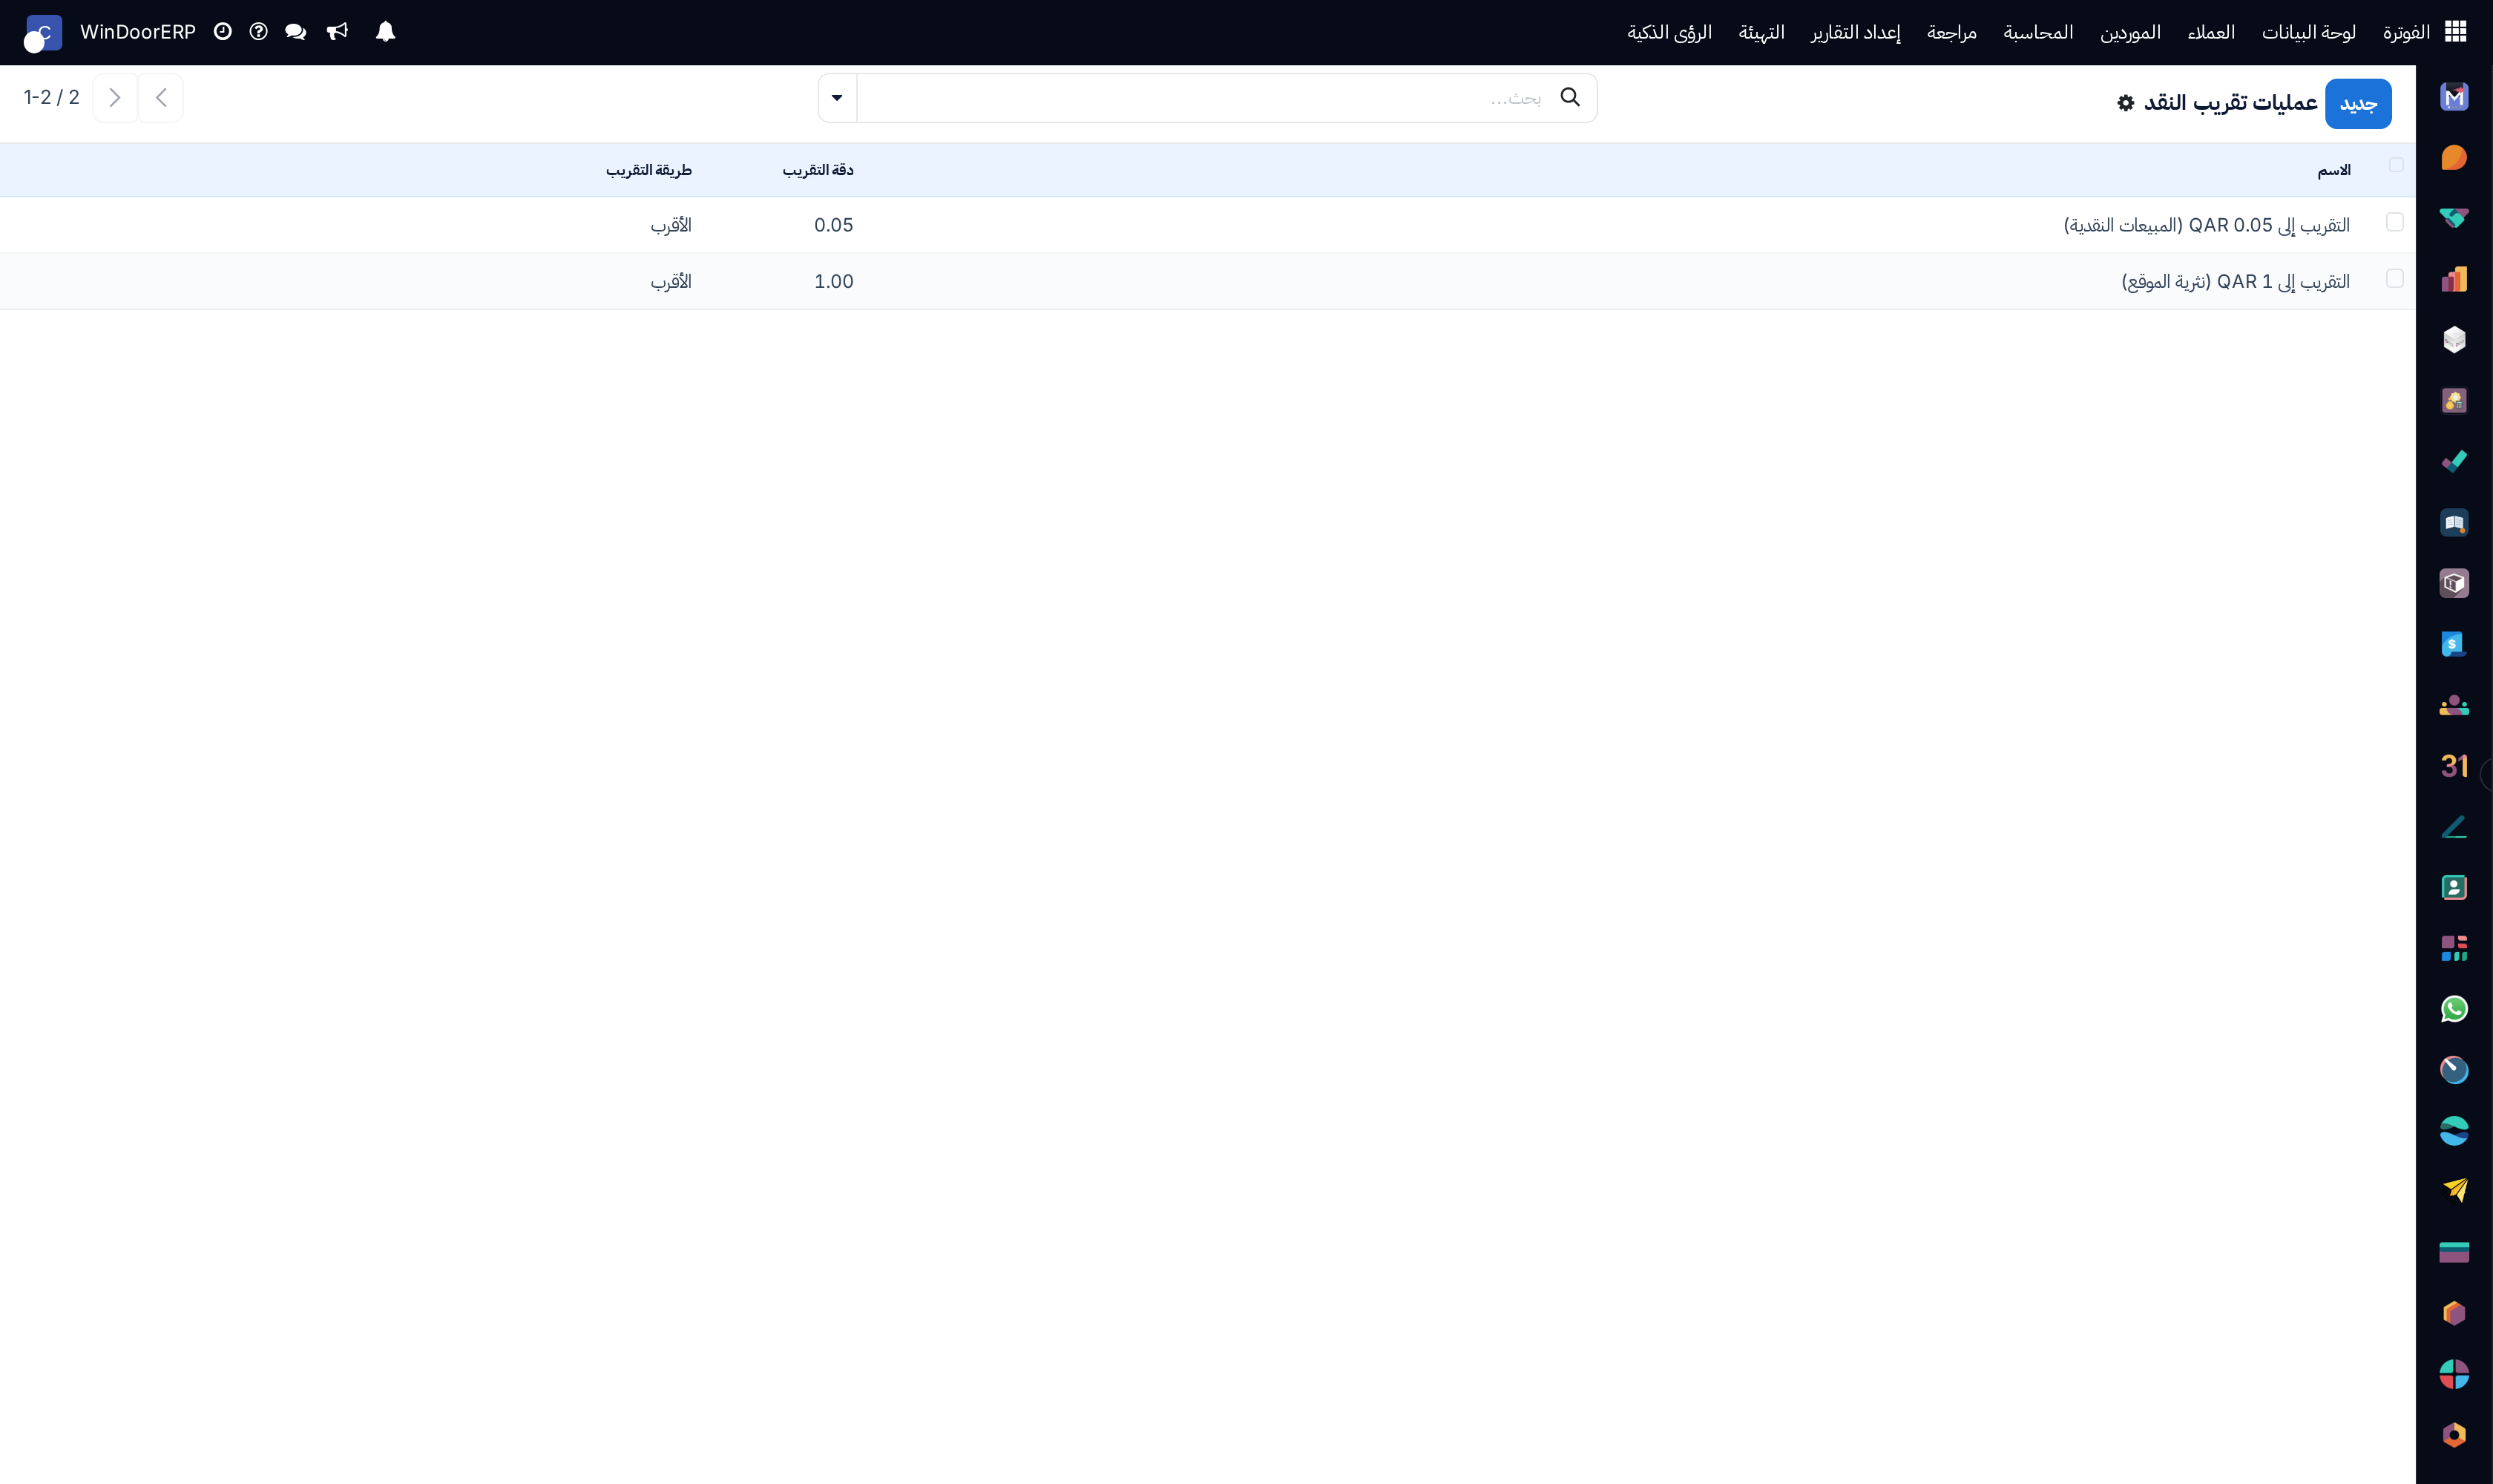Open the white cube app icon
This screenshot has width=2493, height=1484.
tap(2454, 340)
